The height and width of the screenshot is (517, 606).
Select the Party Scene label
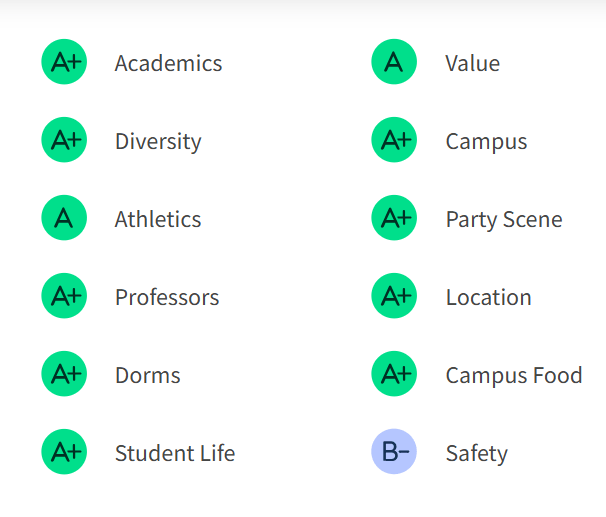(x=504, y=219)
